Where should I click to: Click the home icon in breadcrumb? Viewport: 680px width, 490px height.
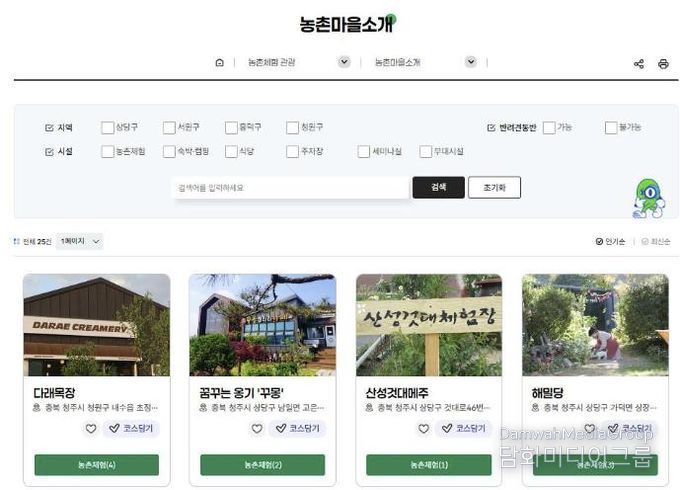point(219,62)
